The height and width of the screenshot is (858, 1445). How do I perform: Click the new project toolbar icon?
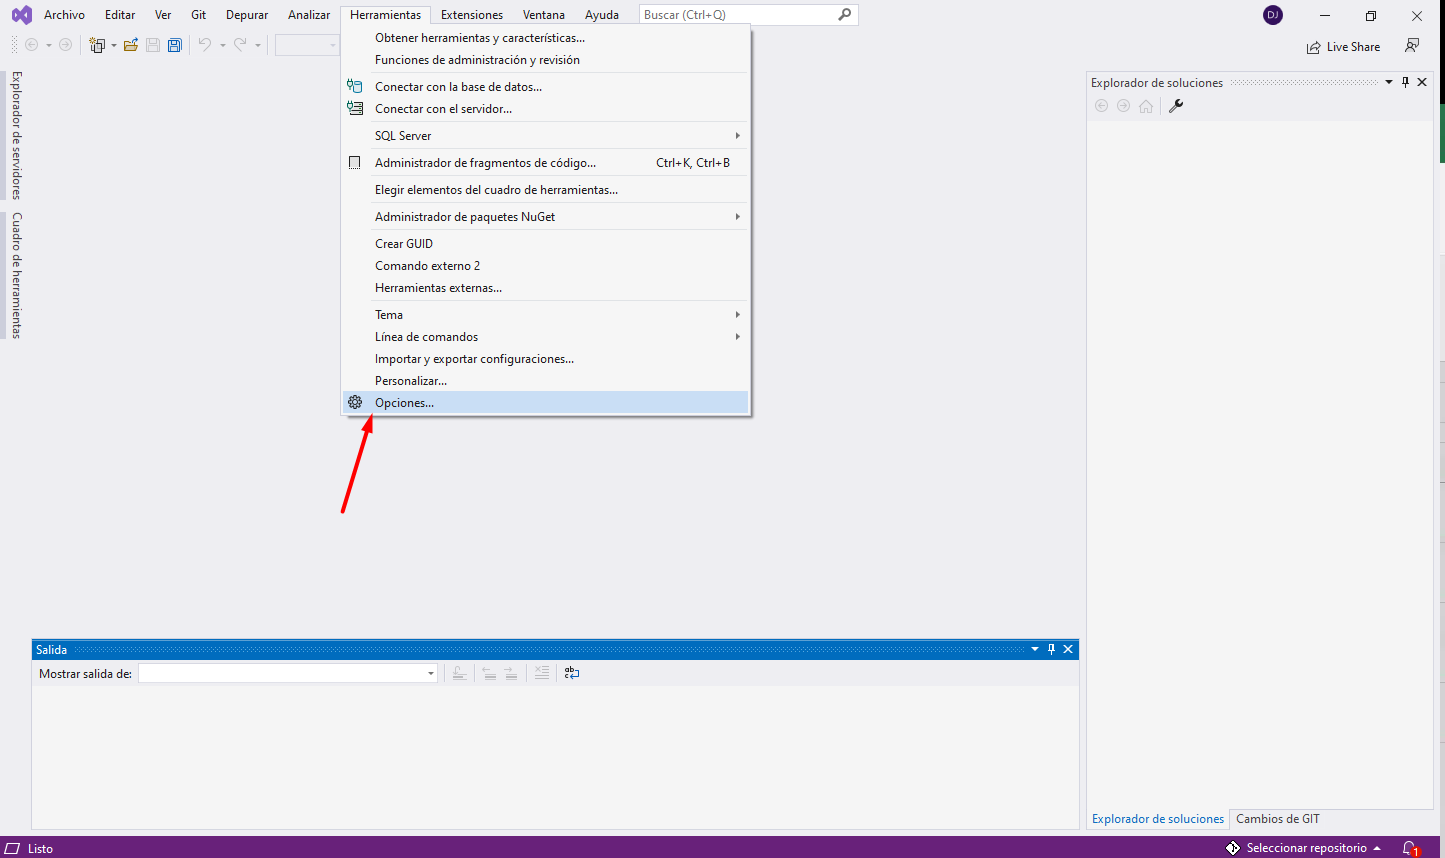point(97,45)
